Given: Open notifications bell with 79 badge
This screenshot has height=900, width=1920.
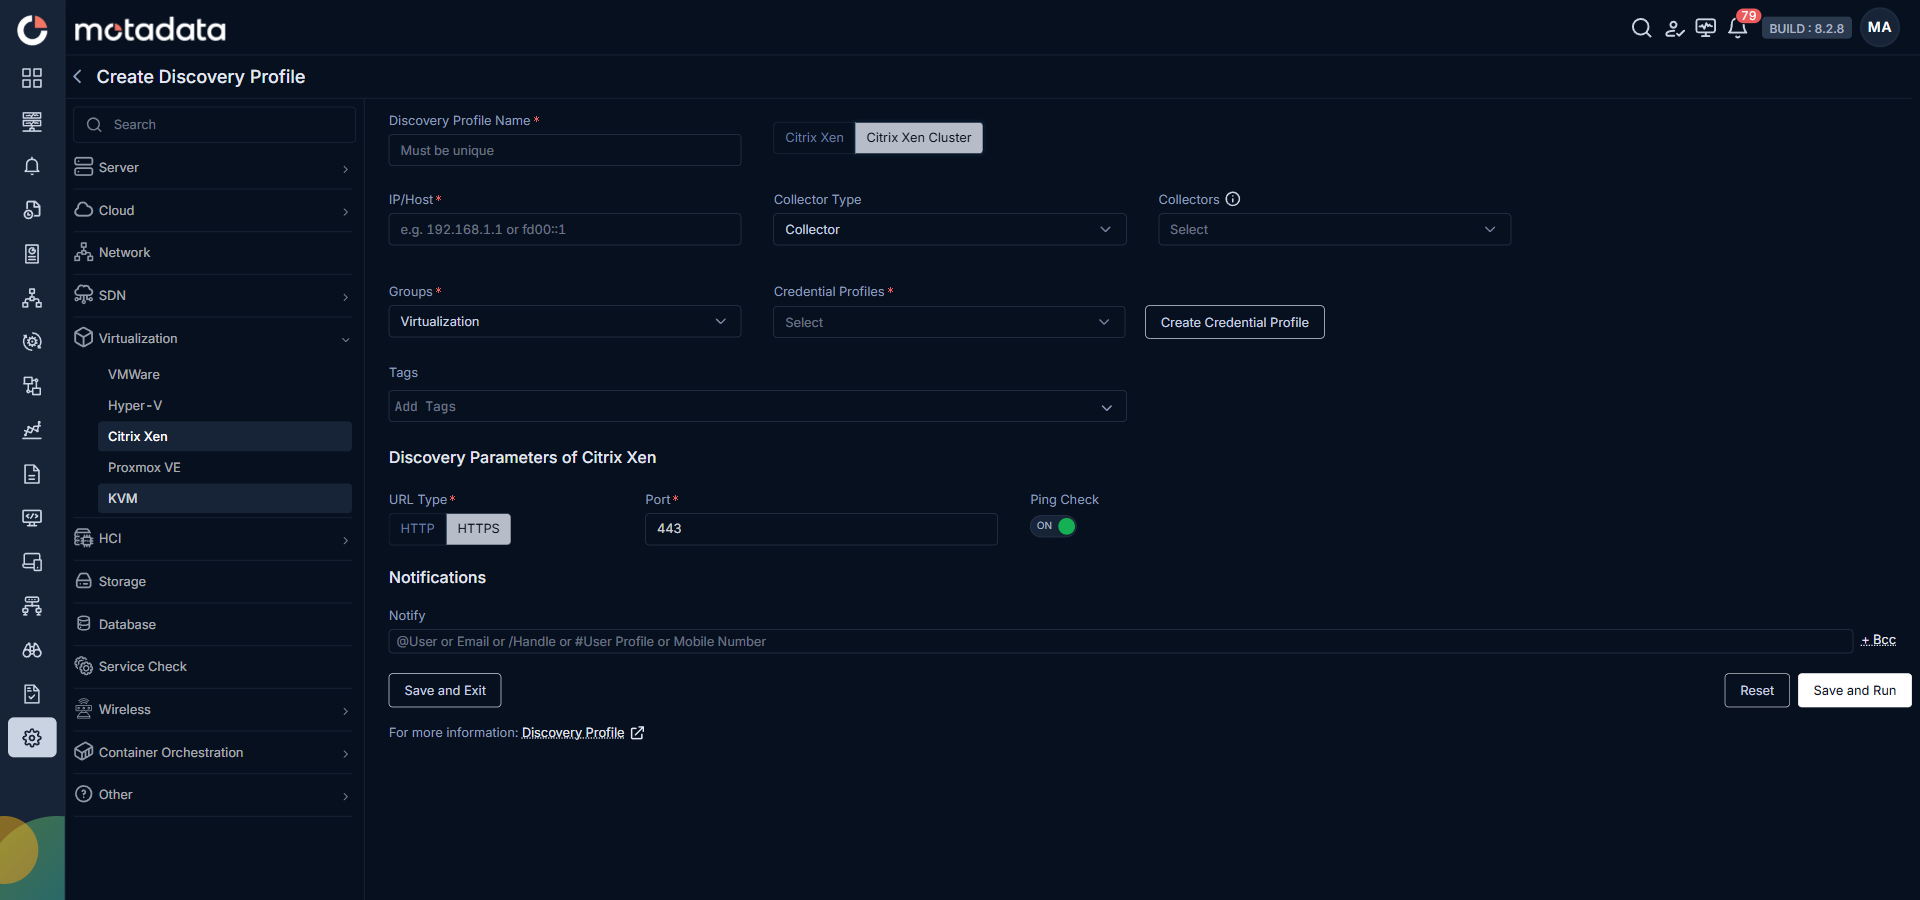Looking at the screenshot, I should tap(1738, 28).
